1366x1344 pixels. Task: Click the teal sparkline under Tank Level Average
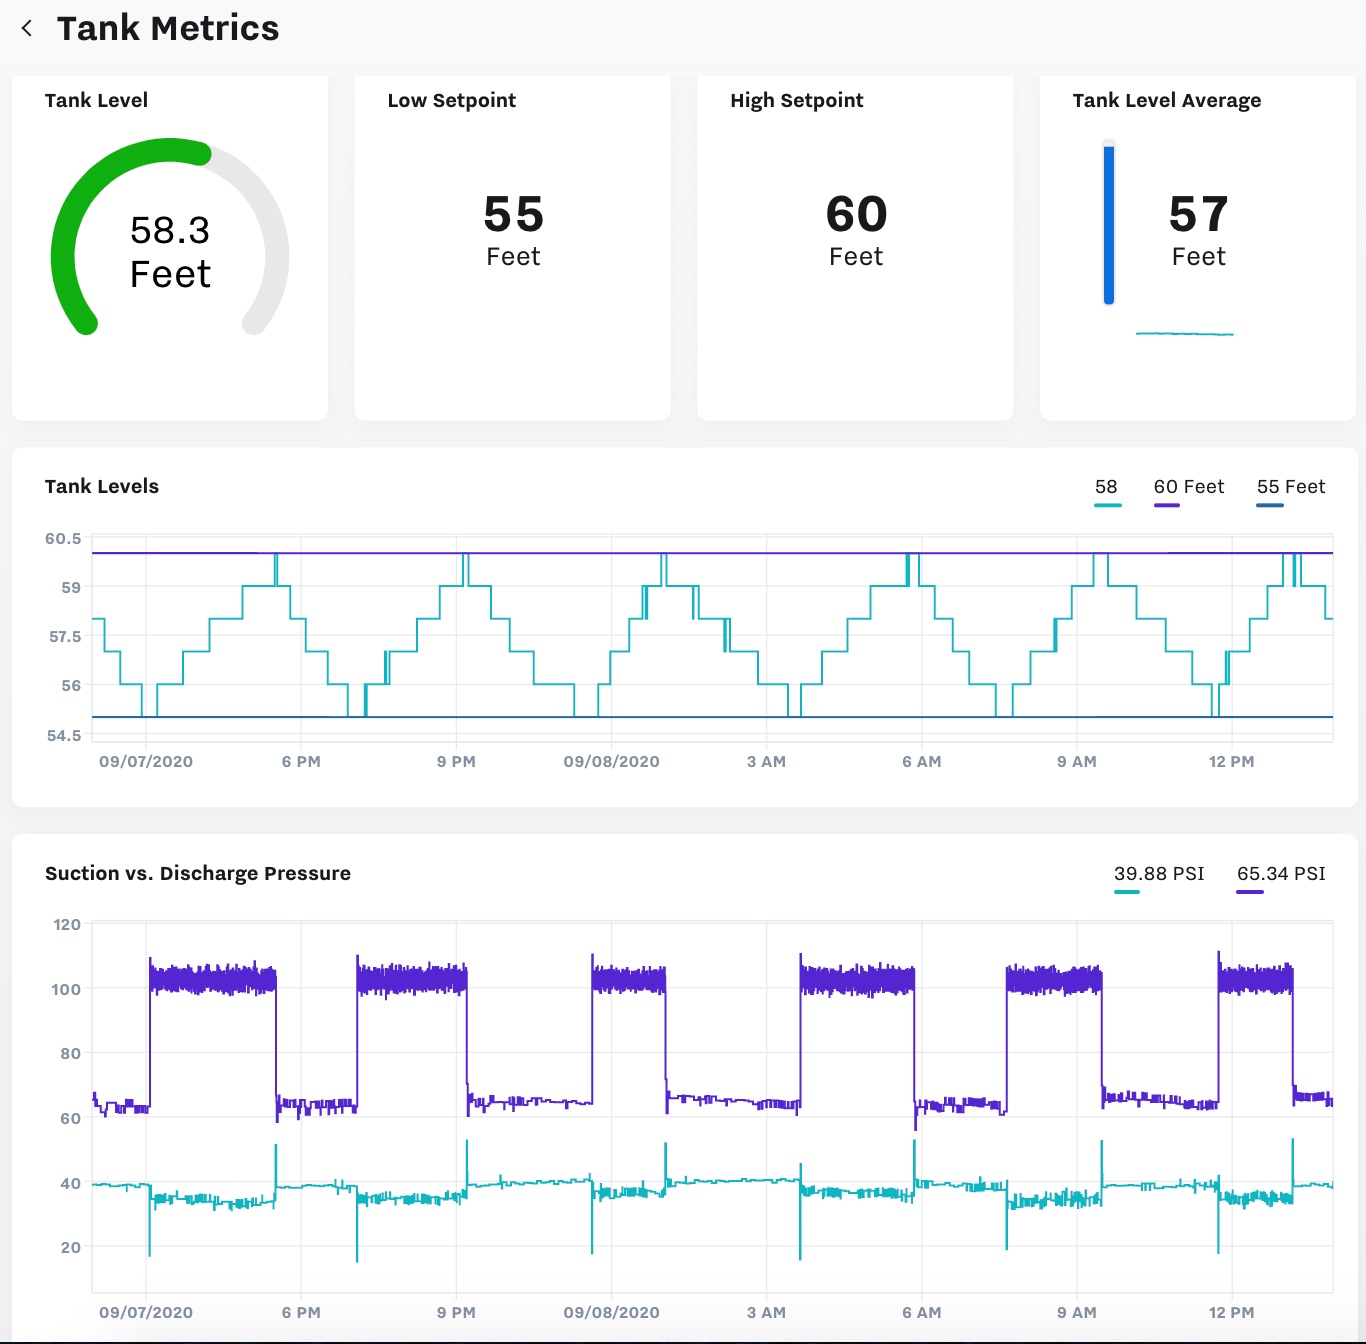point(1185,334)
